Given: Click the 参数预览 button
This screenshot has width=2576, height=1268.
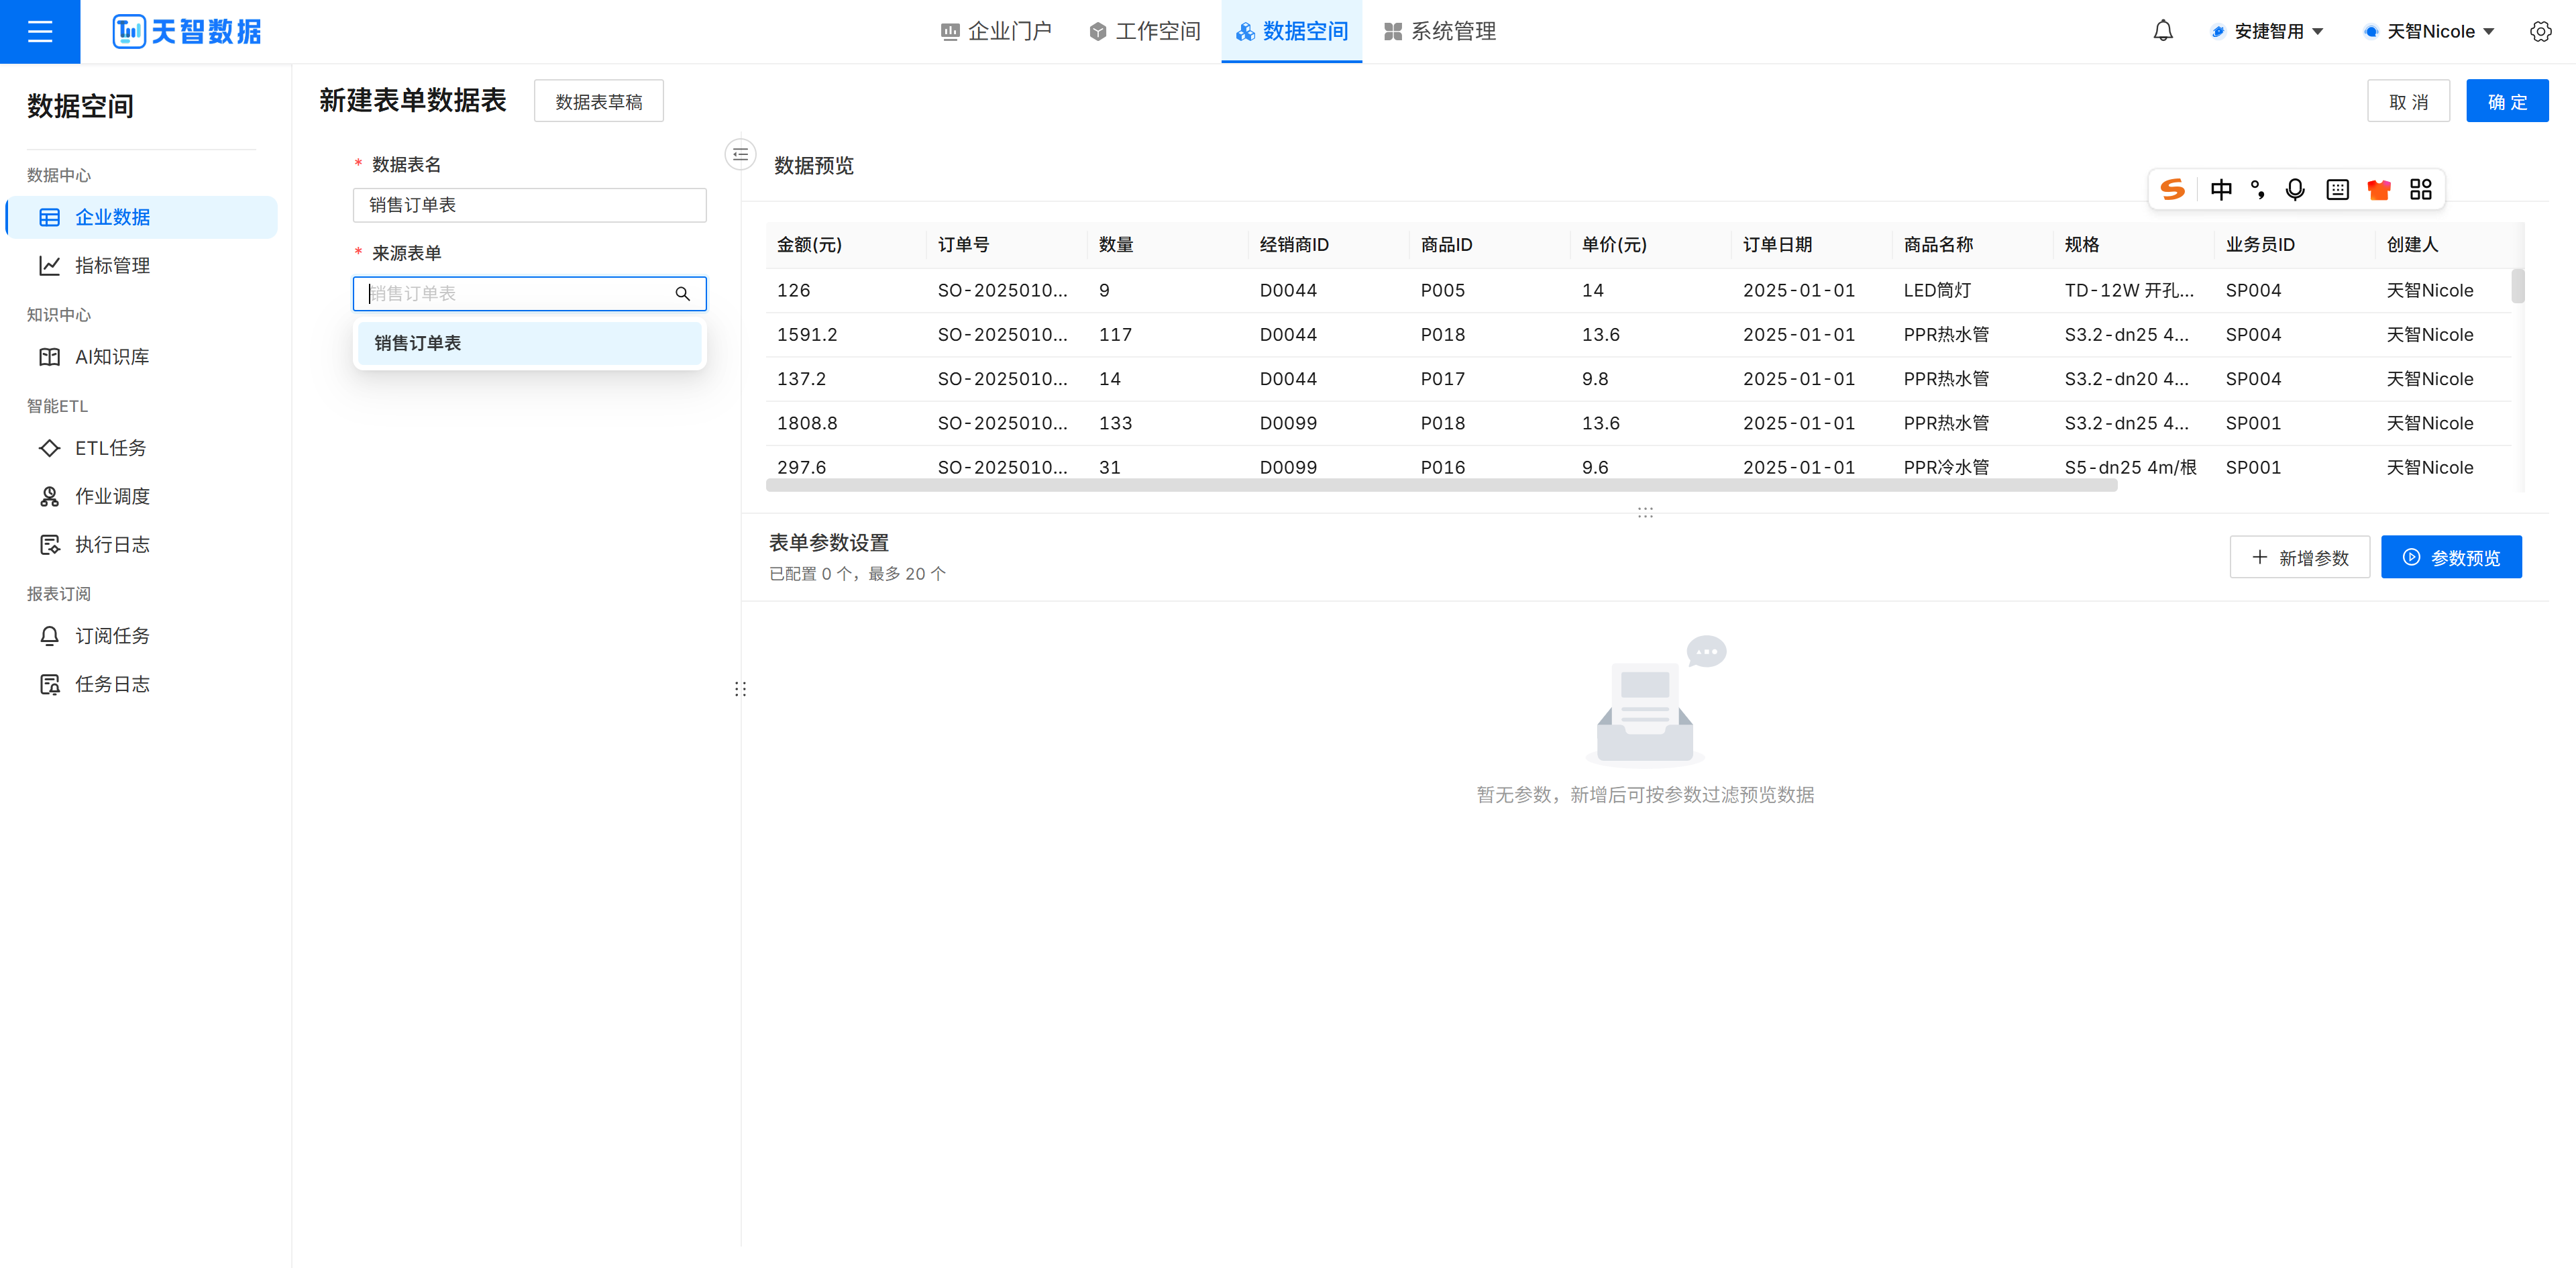Looking at the screenshot, I should (x=2451, y=557).
